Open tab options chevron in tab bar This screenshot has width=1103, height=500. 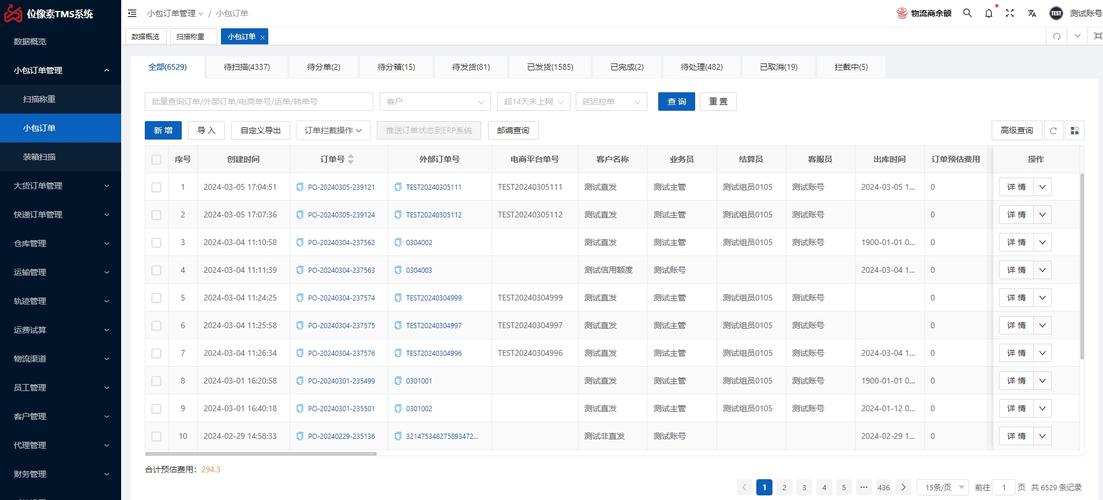[1078, 36]
